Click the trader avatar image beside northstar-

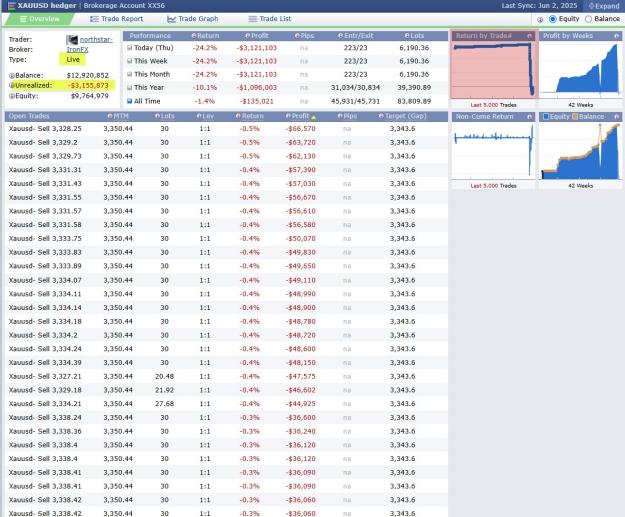click(72, 40)
